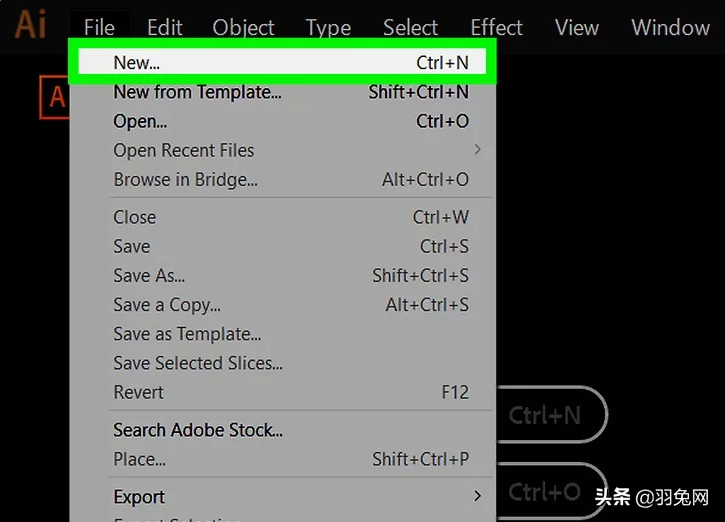Click the orange A icon under the logo

click(x=55, y=97)
